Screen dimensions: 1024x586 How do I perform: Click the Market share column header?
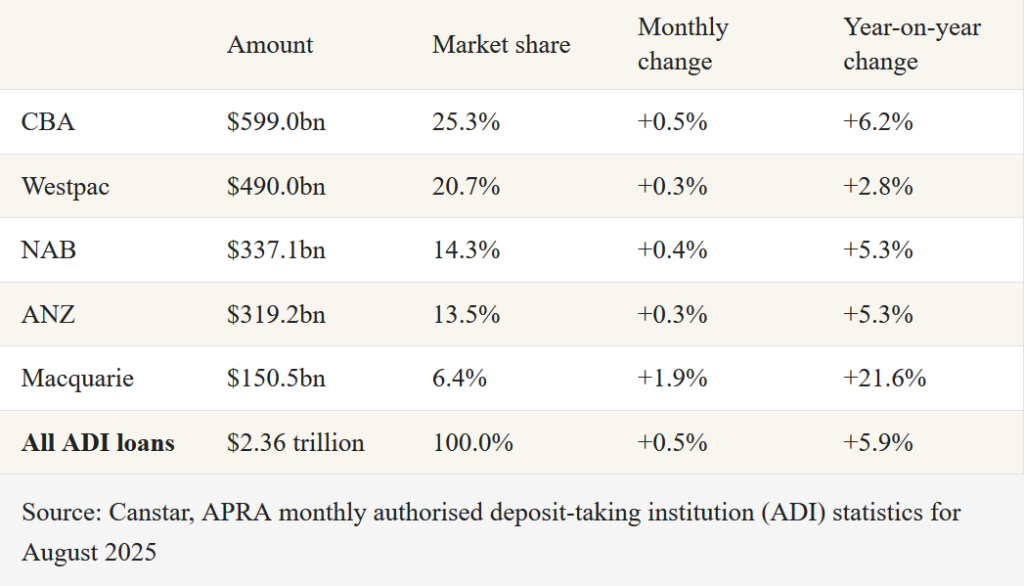(x=501, y=45)
